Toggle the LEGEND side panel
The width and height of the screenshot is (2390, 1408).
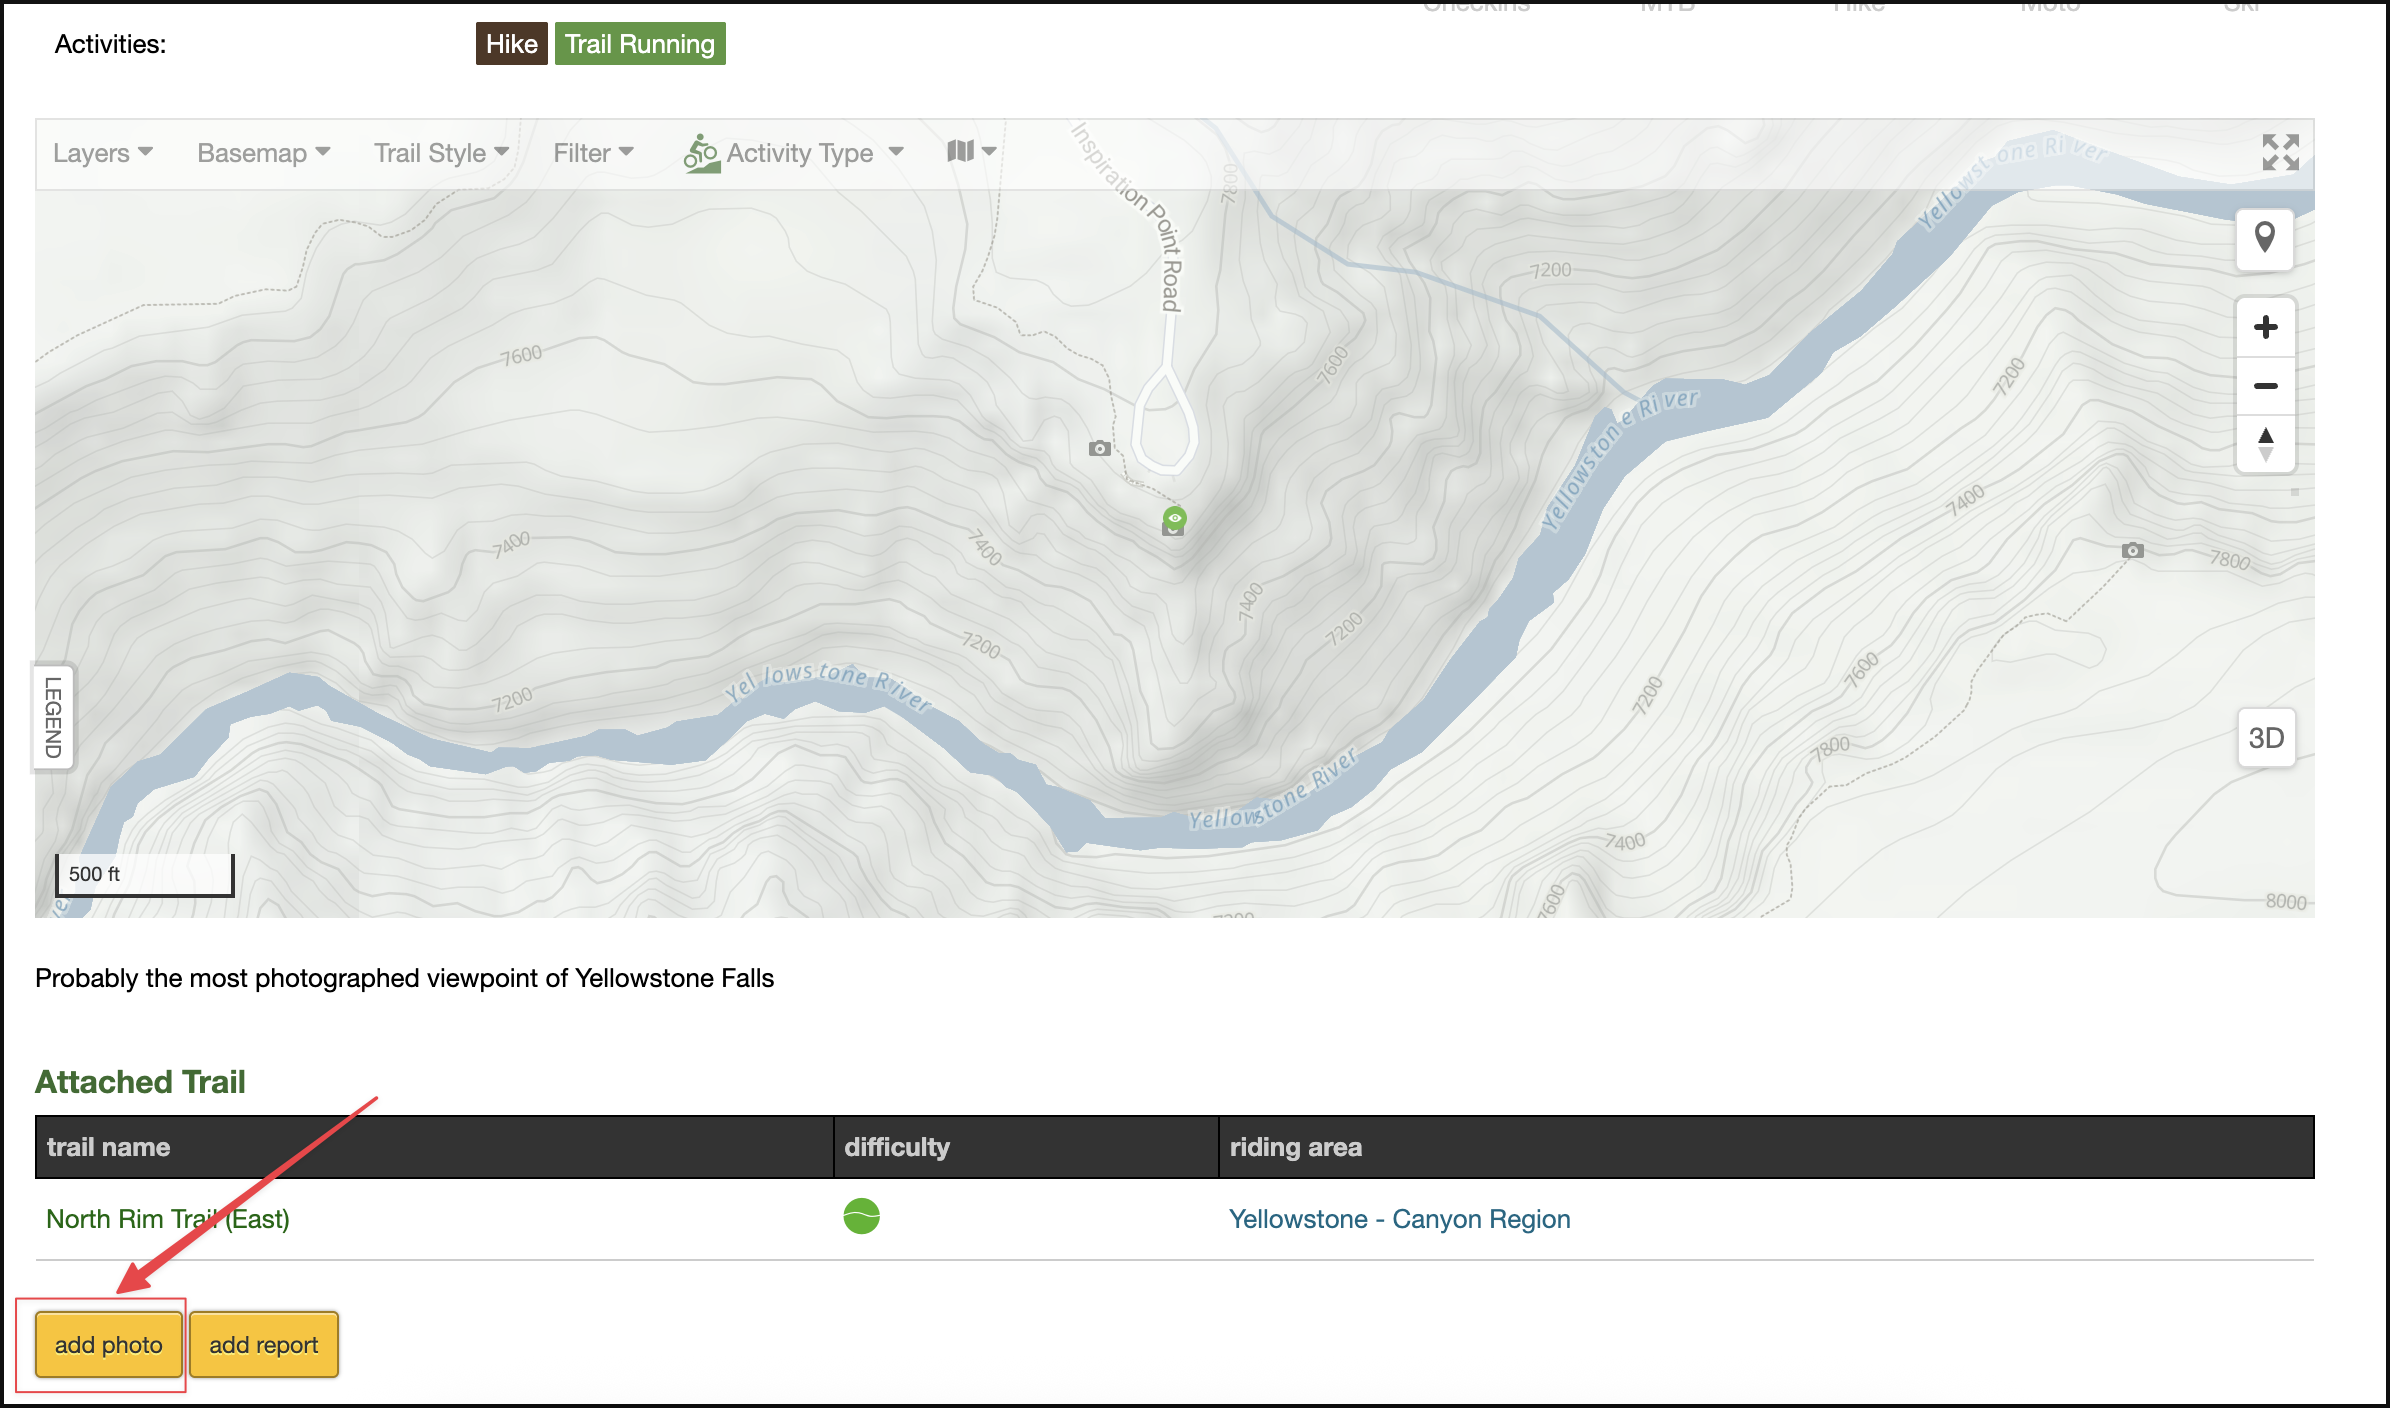53,717
